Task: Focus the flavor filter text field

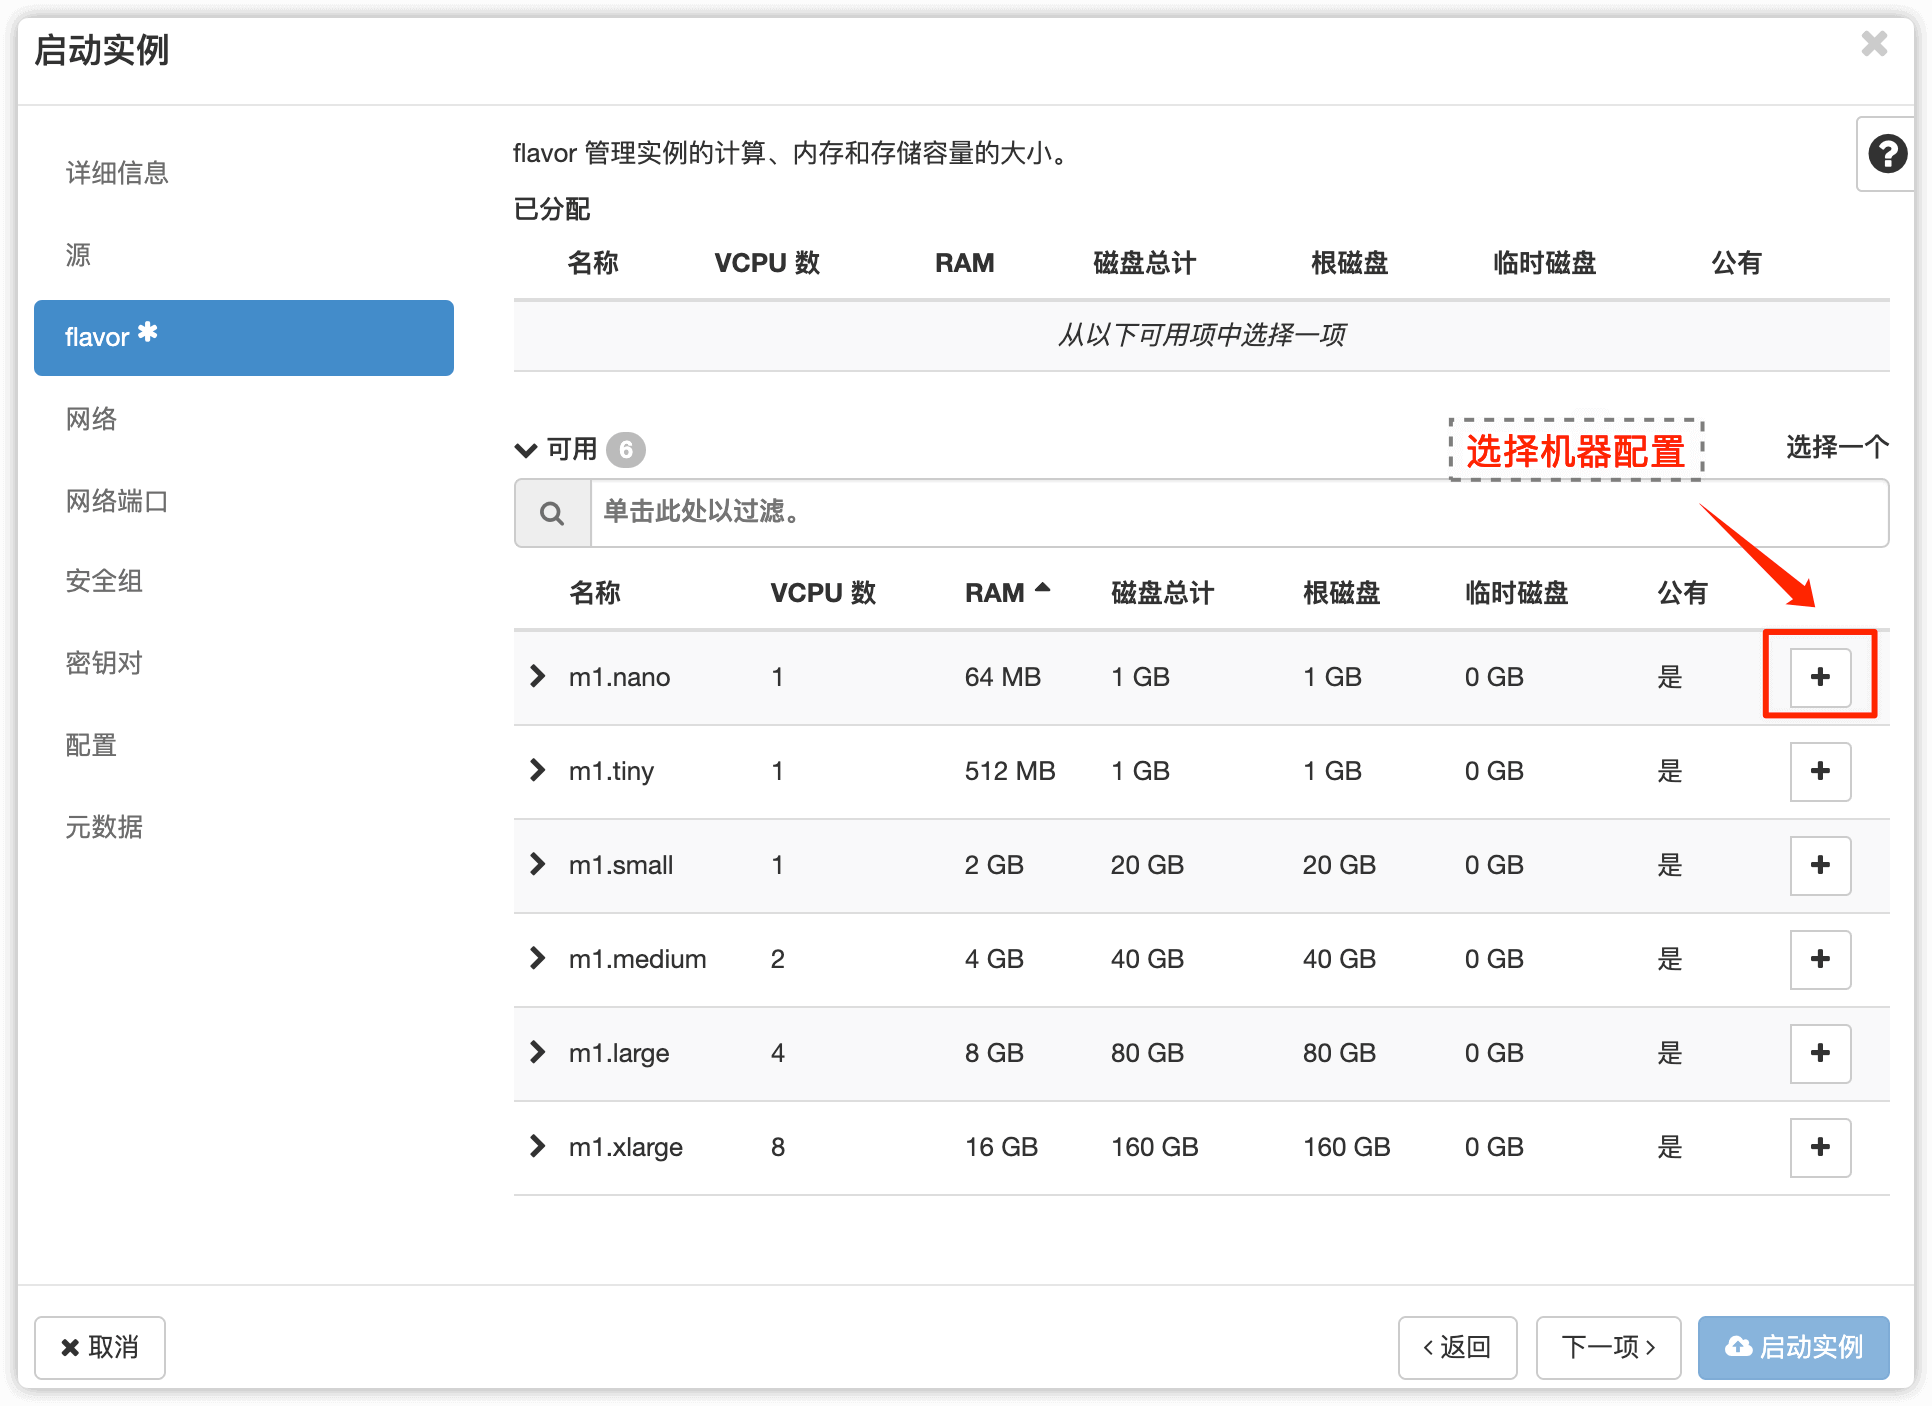Action: [x=1238, y=513]
